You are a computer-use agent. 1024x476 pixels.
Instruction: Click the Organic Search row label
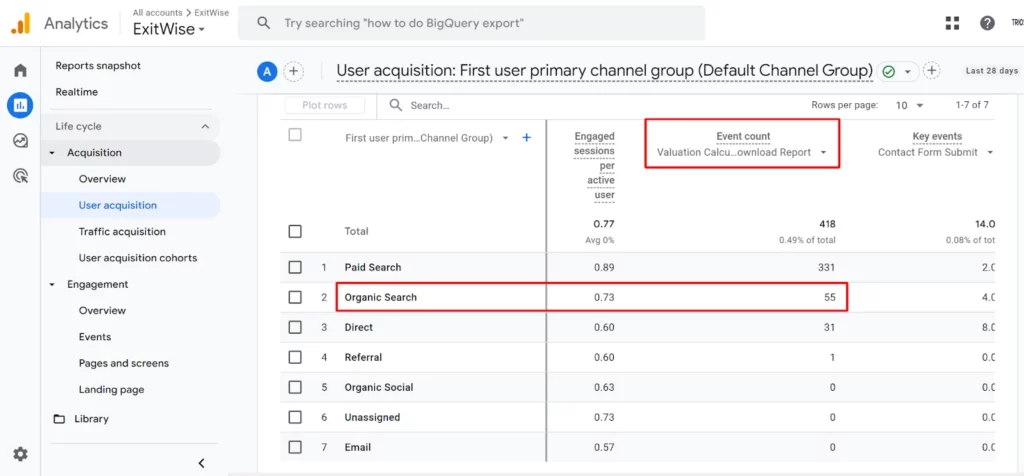(381, 297)
